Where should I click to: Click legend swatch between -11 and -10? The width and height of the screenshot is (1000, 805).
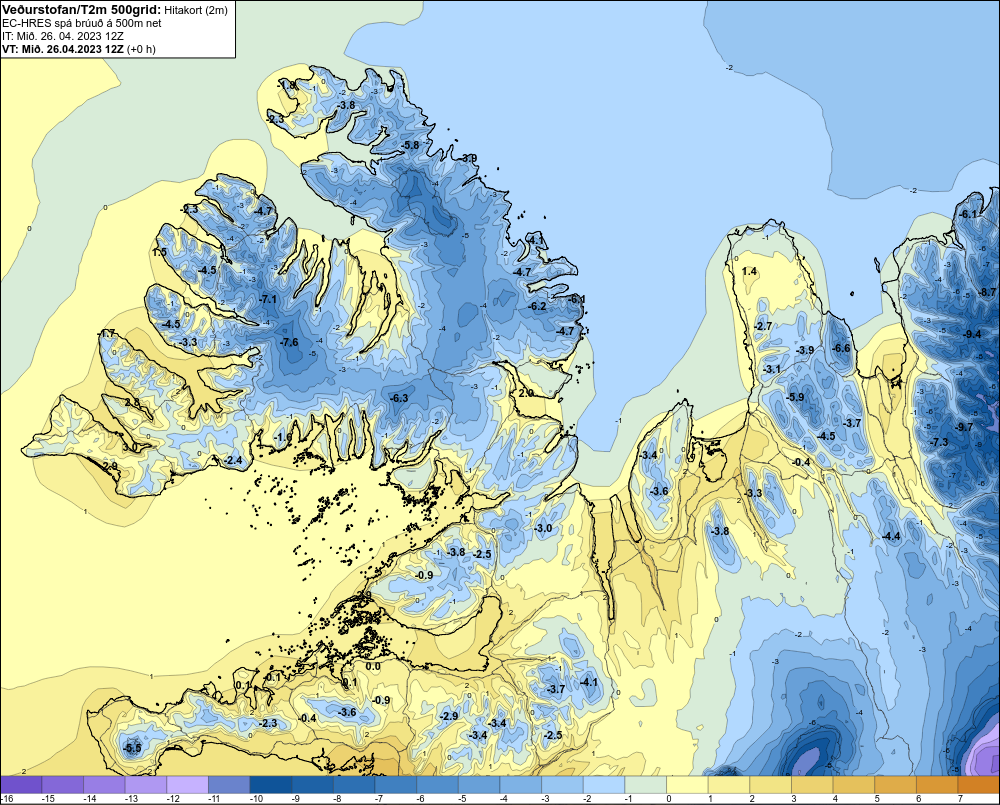point(229,785)
